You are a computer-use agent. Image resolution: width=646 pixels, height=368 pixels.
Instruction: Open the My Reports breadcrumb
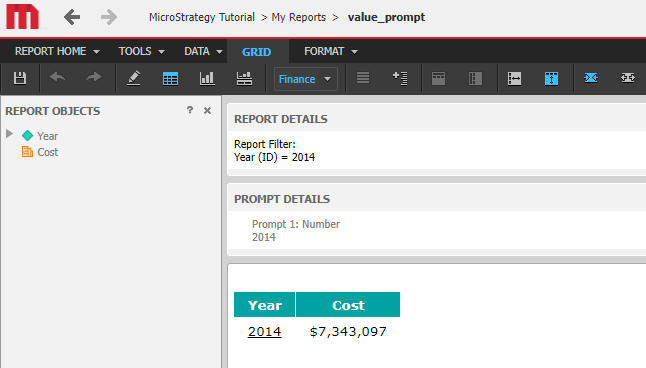click(299, 17)
